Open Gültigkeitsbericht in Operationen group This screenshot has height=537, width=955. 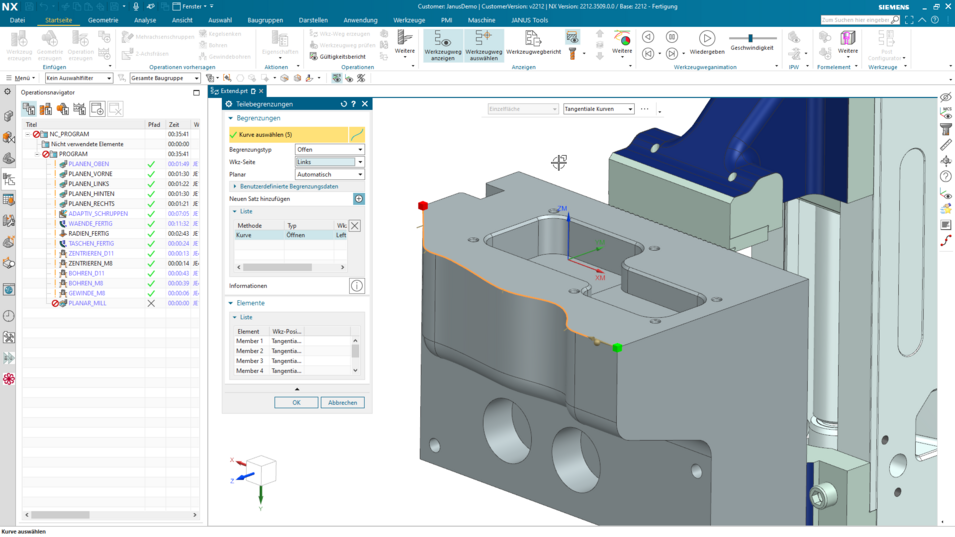tap(339, 57)
